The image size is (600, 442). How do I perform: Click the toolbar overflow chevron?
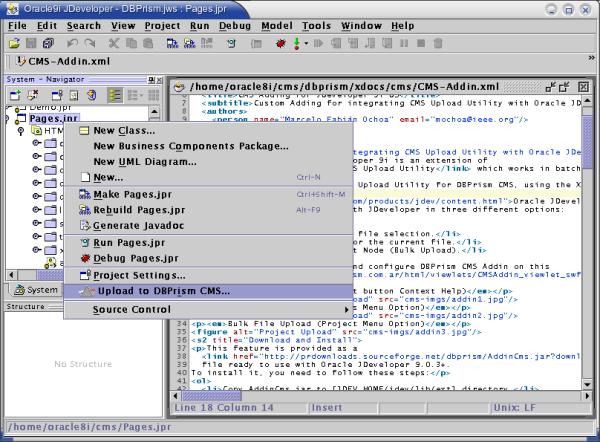pyautogui.click(x=592, y=58)
